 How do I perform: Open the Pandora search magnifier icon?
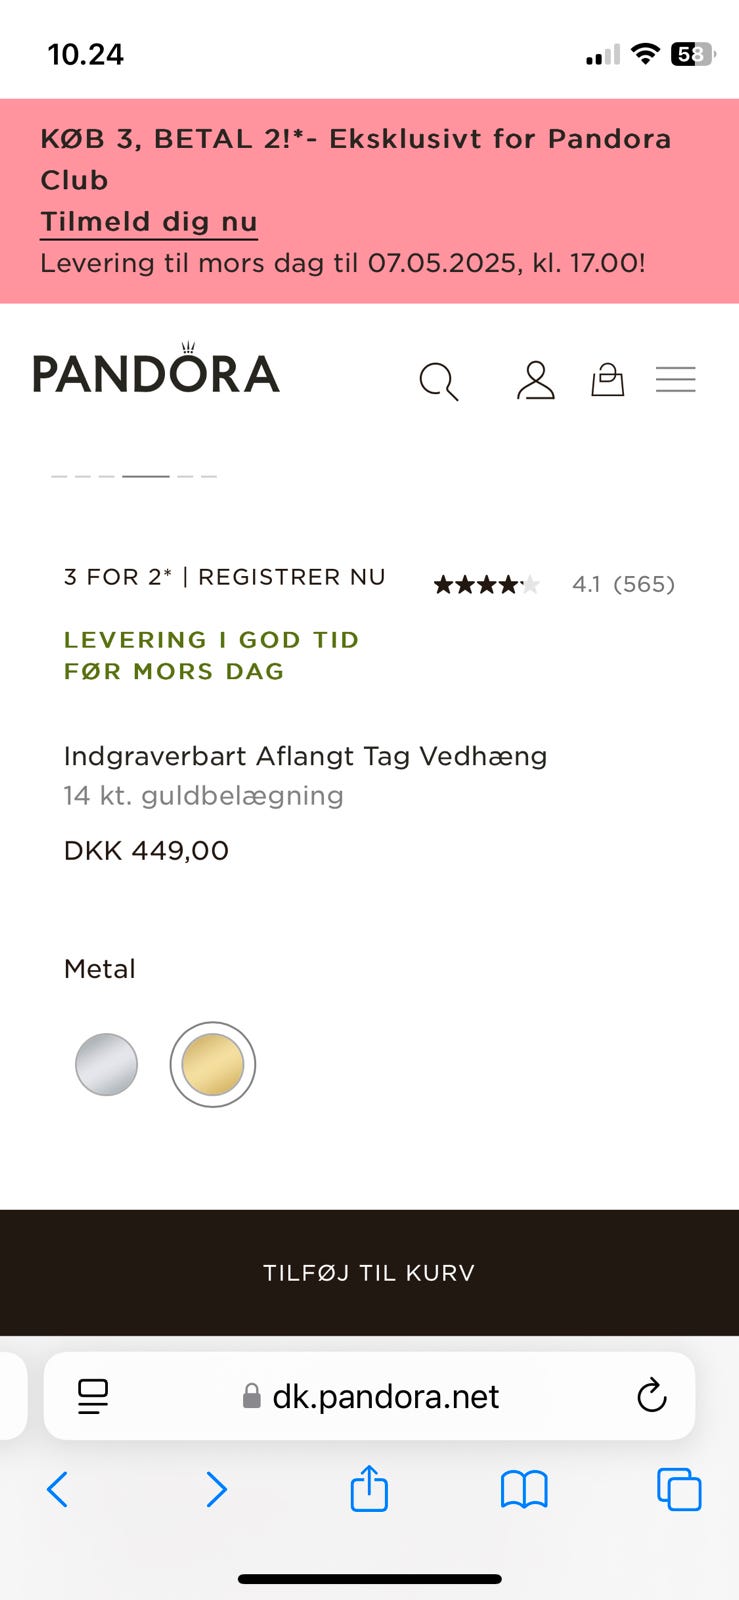pyautogui.click(x=438, y=381)
